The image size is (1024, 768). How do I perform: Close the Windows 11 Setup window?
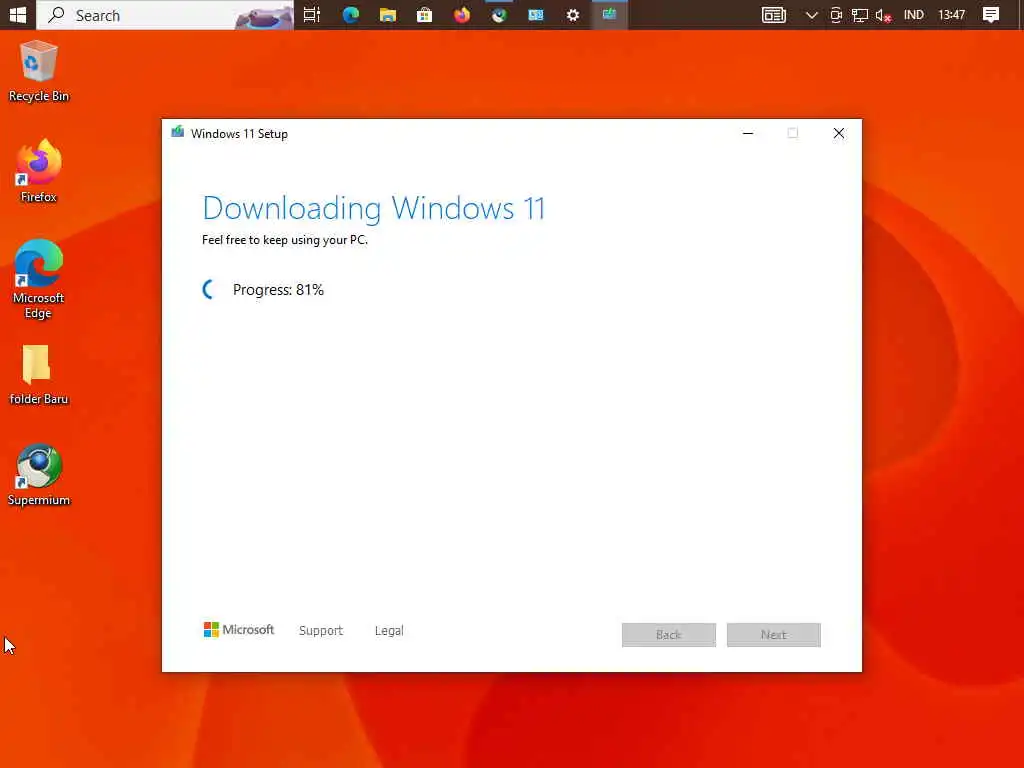coord(839,133)
